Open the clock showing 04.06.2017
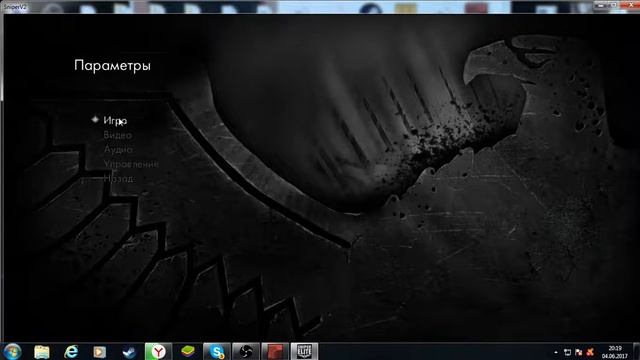The image size is (640, 360). pos(615,352)
